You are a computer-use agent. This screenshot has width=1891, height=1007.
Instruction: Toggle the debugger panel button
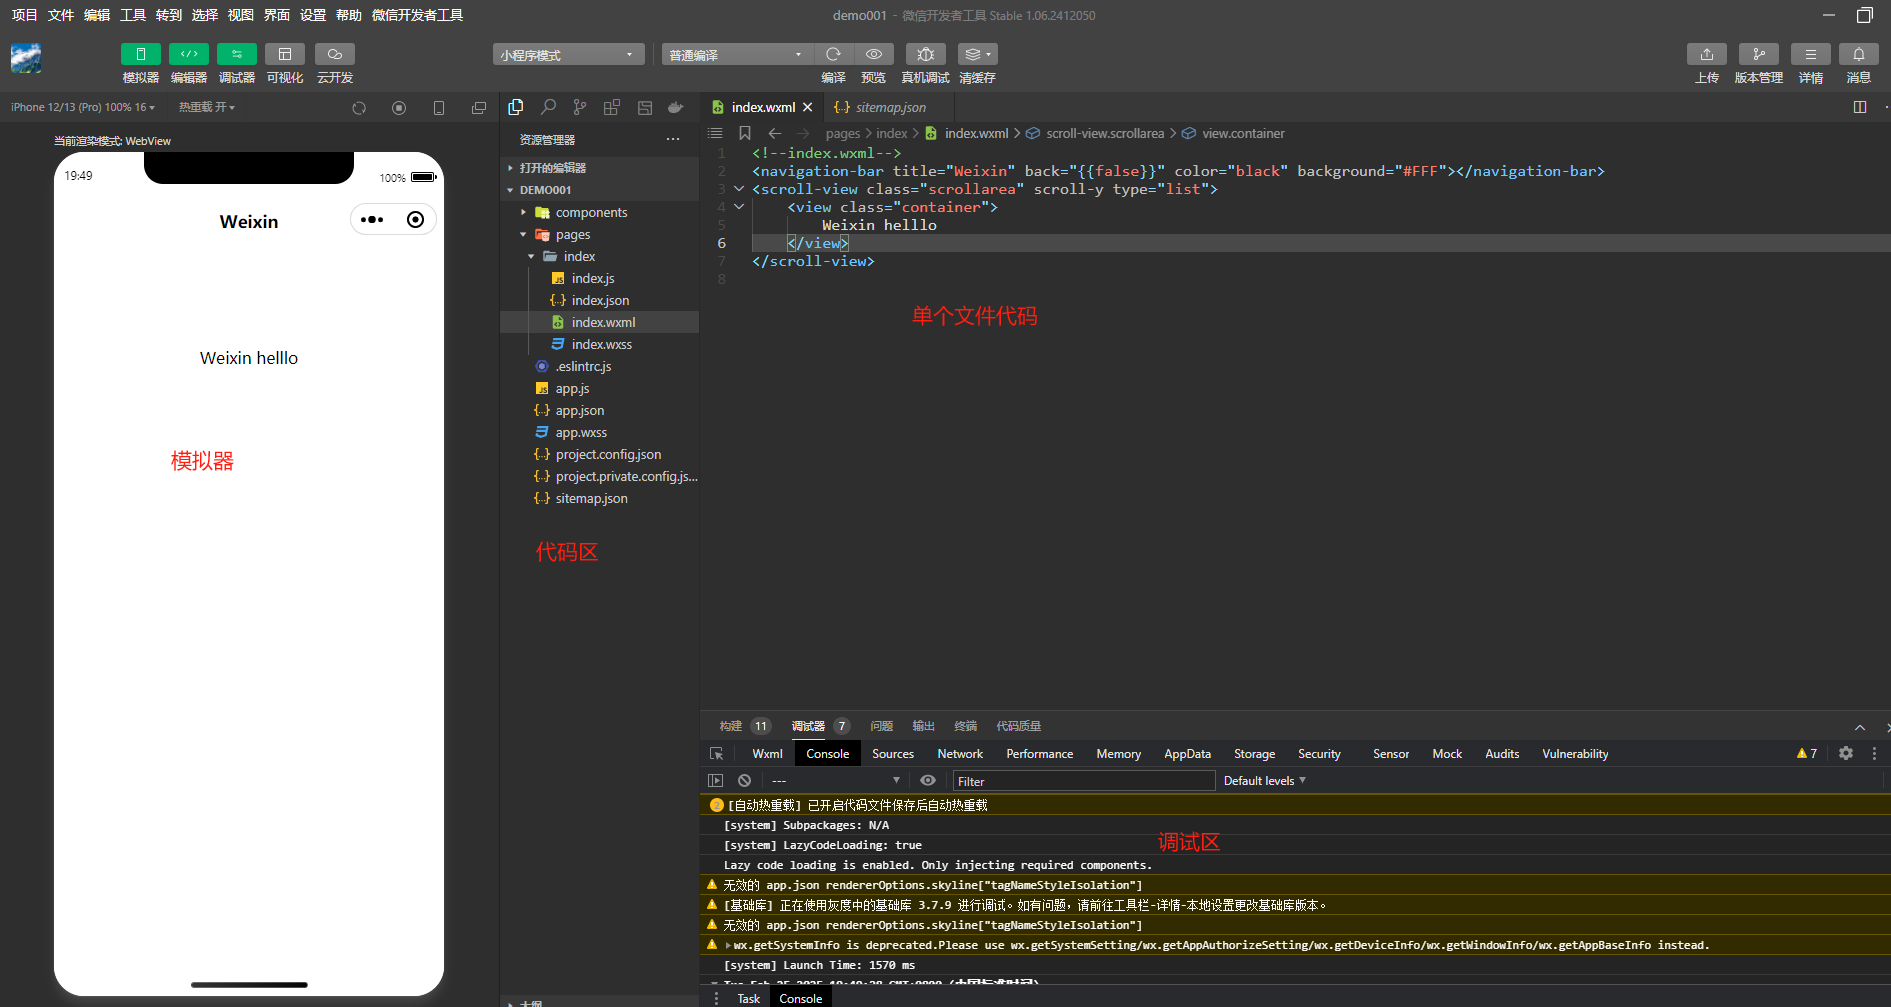[236, 54]
